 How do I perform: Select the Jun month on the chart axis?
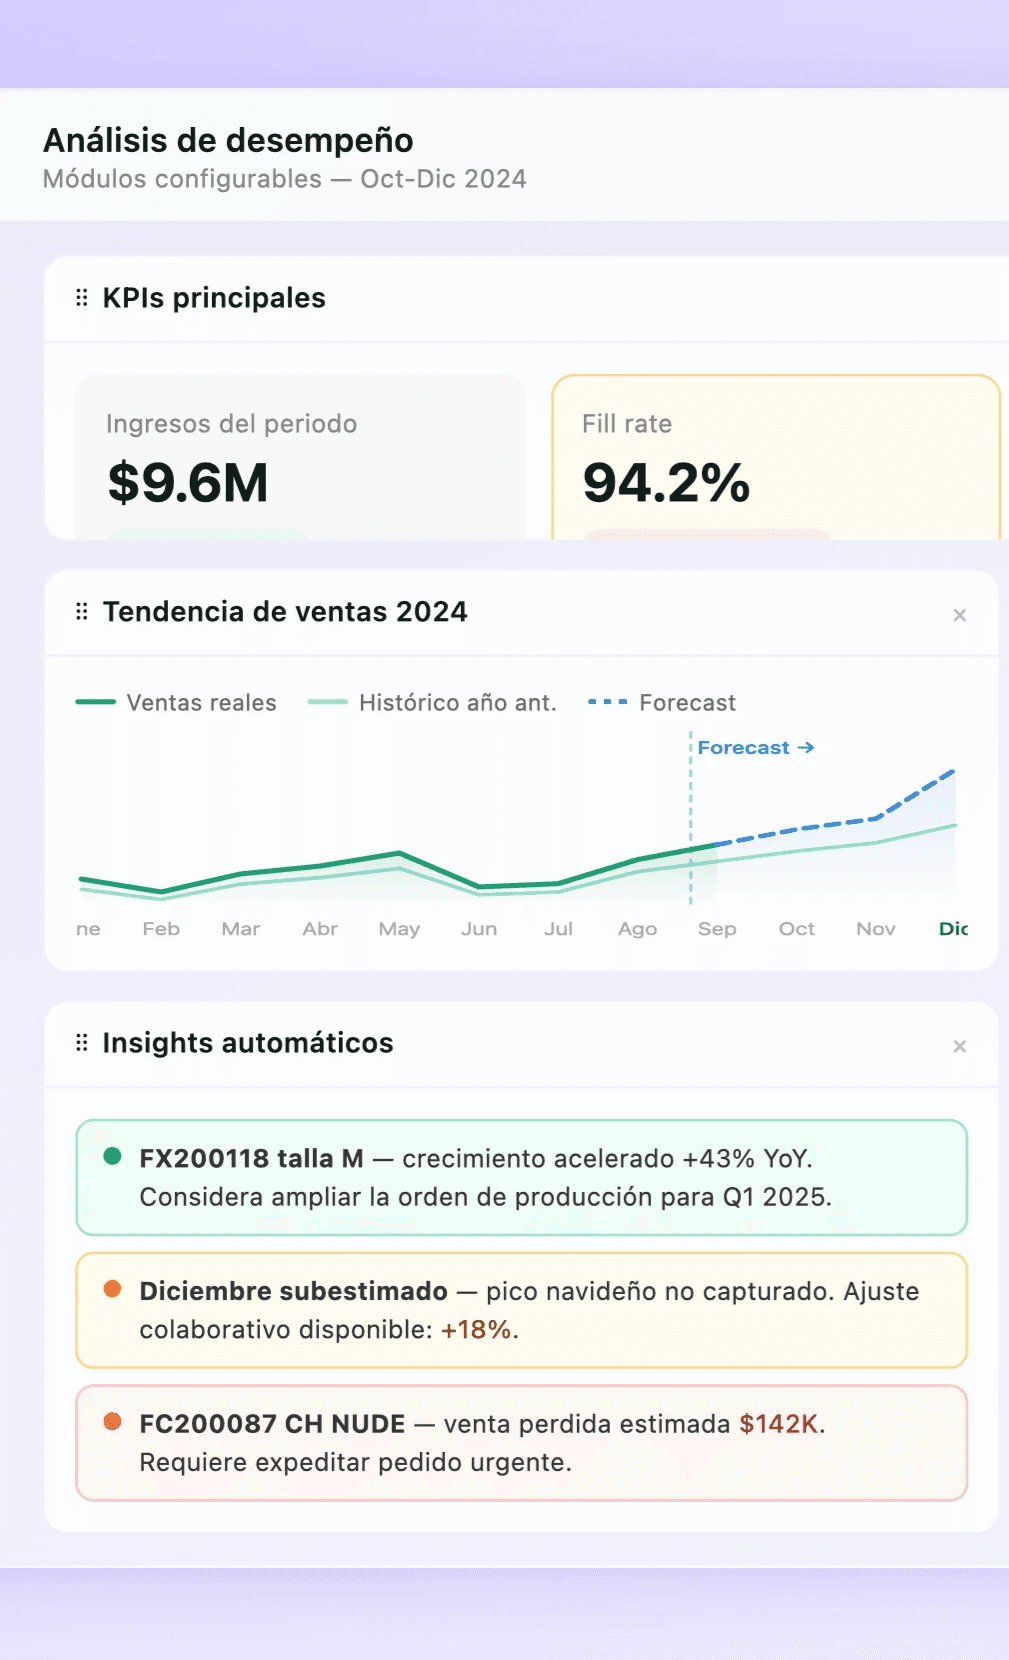coord(479,929)
